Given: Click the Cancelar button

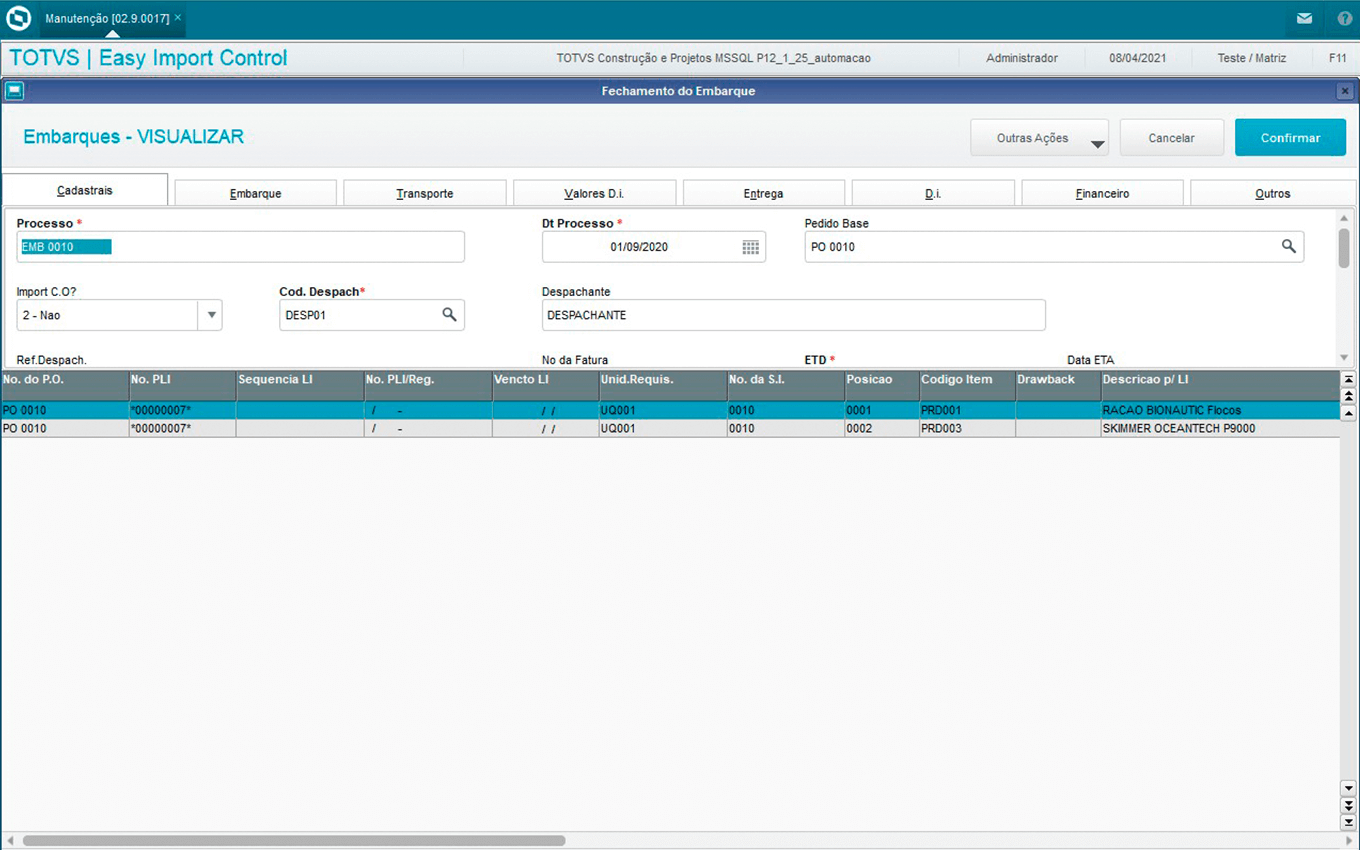Looking at the screenshot, I should point(1171,138).
